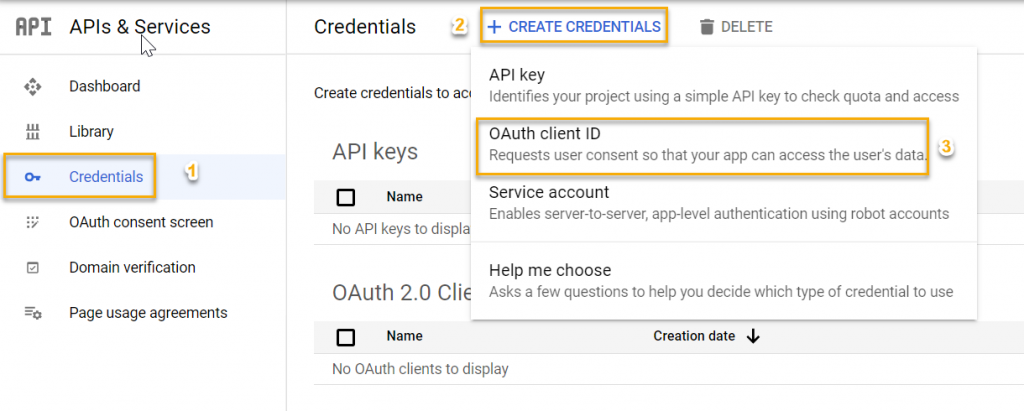
Task: Tick the API keys select-all checkbox
Action: tap(345, 197)
